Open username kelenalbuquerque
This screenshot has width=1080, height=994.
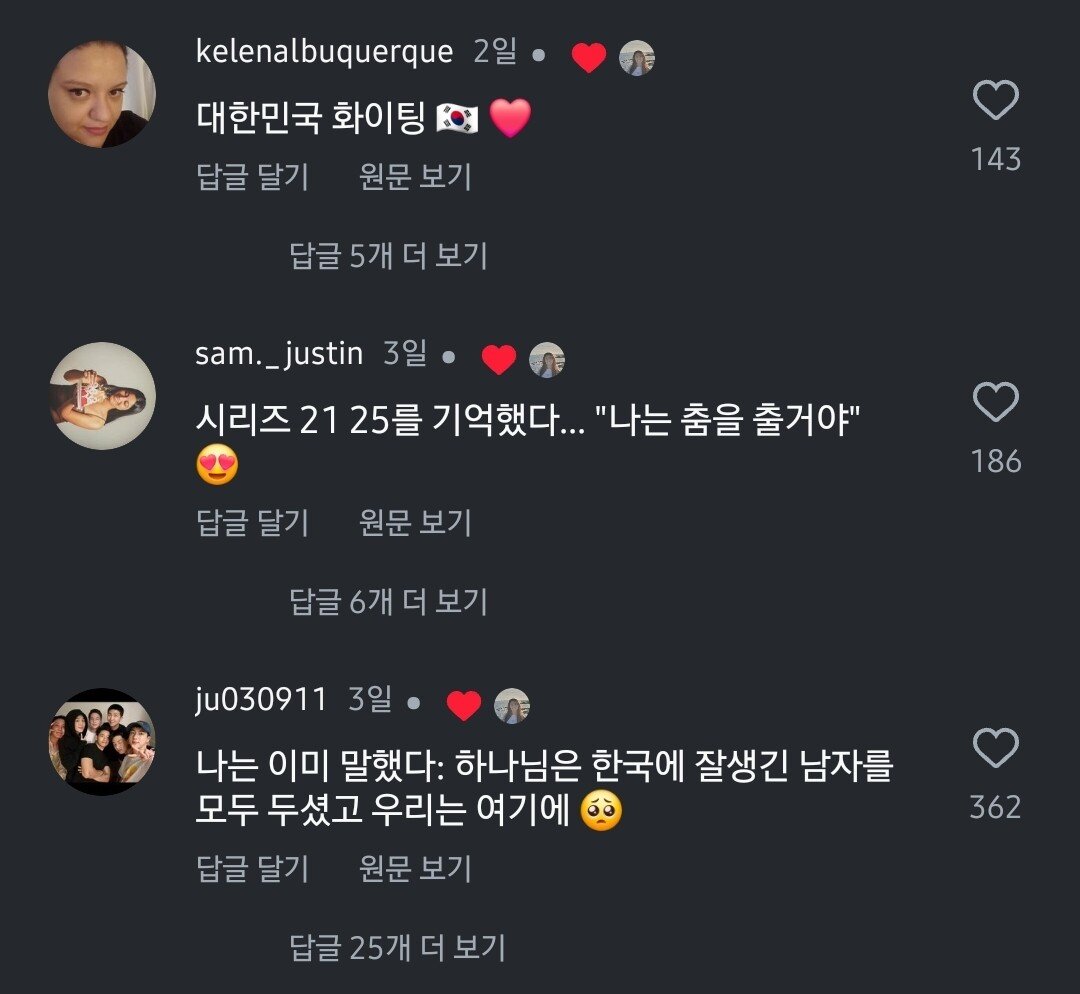click(x=325, y=52)
